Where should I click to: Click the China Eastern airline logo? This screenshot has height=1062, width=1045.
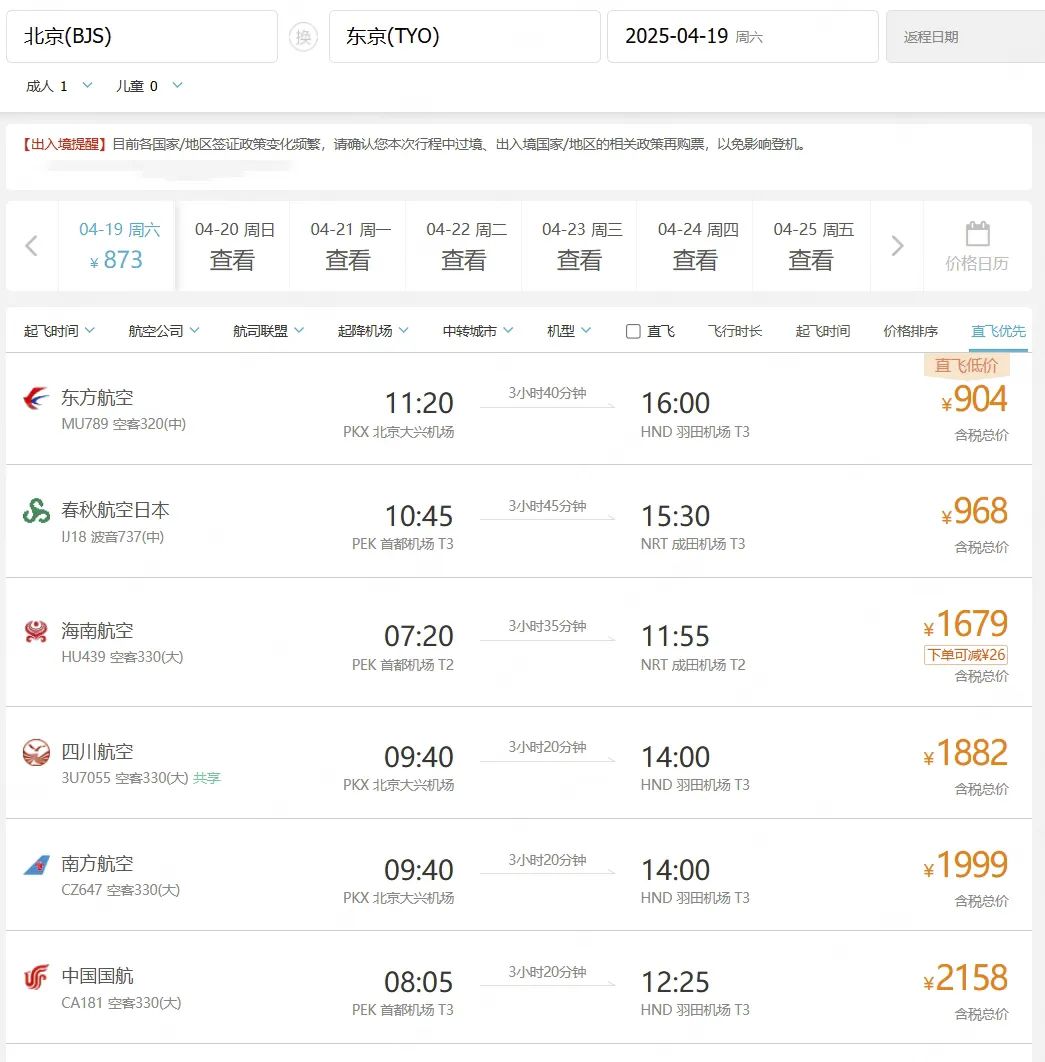(x=36, y=399)
